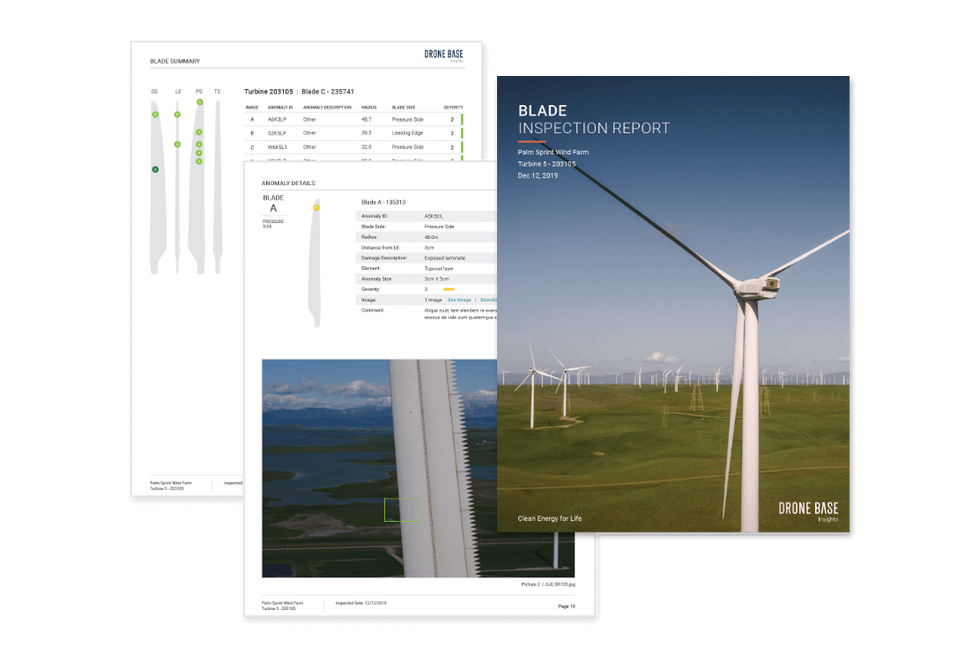
Task: Click the "ANOMALY DESCRIPTION" column header
Action: pyautogui.click(x=327, y=107)
